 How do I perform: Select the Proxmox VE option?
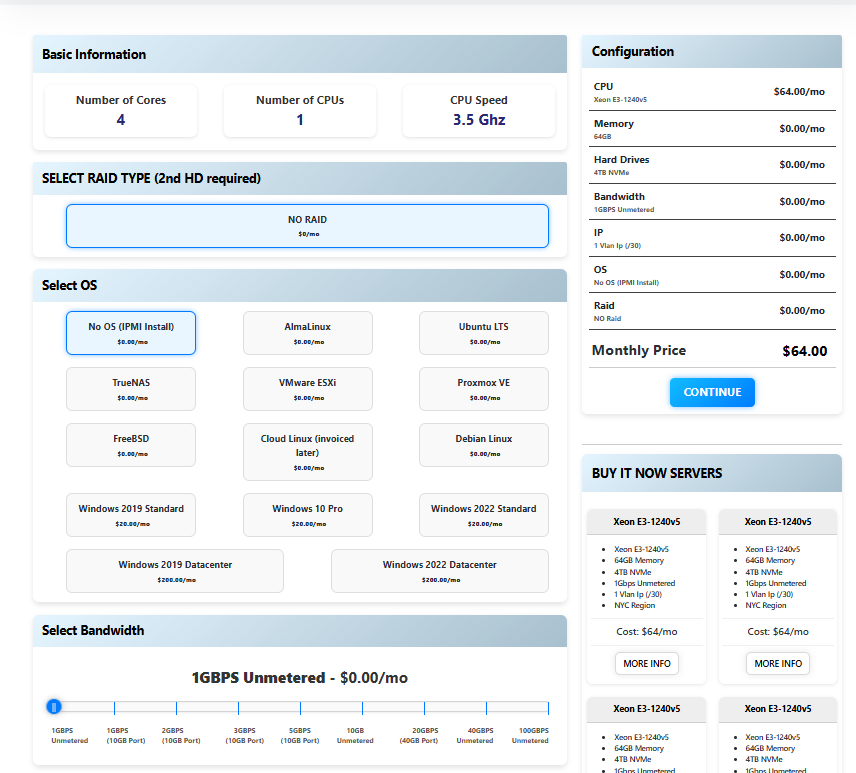484,388
